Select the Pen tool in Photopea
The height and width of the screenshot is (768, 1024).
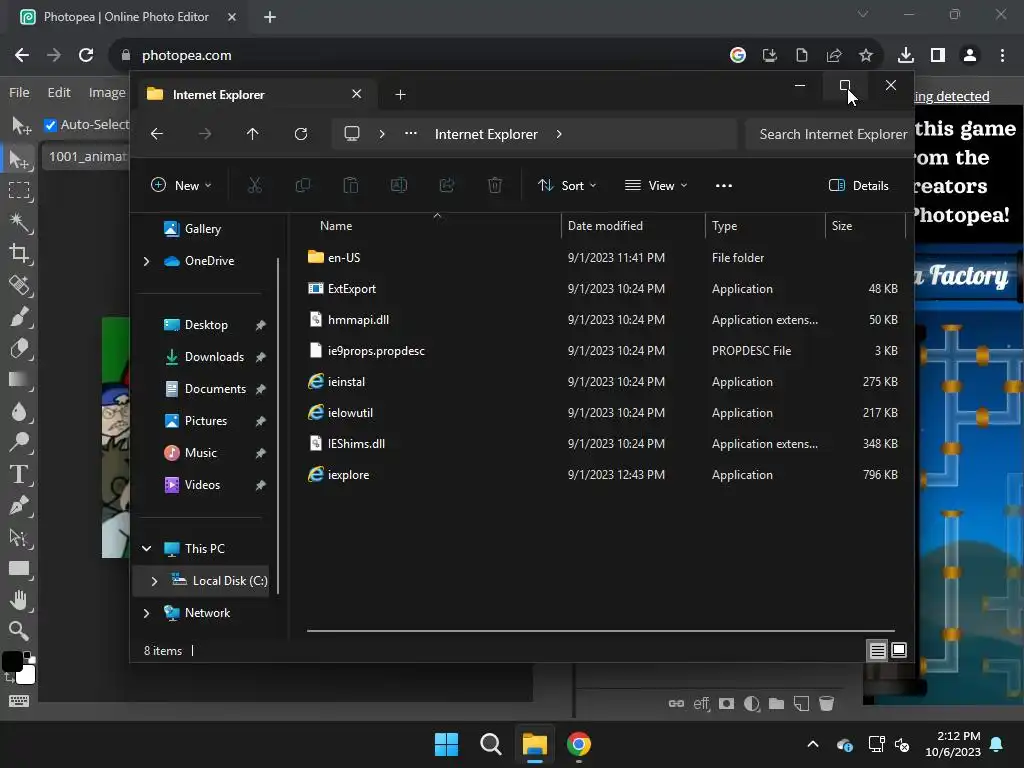click(x=20, y=505)
